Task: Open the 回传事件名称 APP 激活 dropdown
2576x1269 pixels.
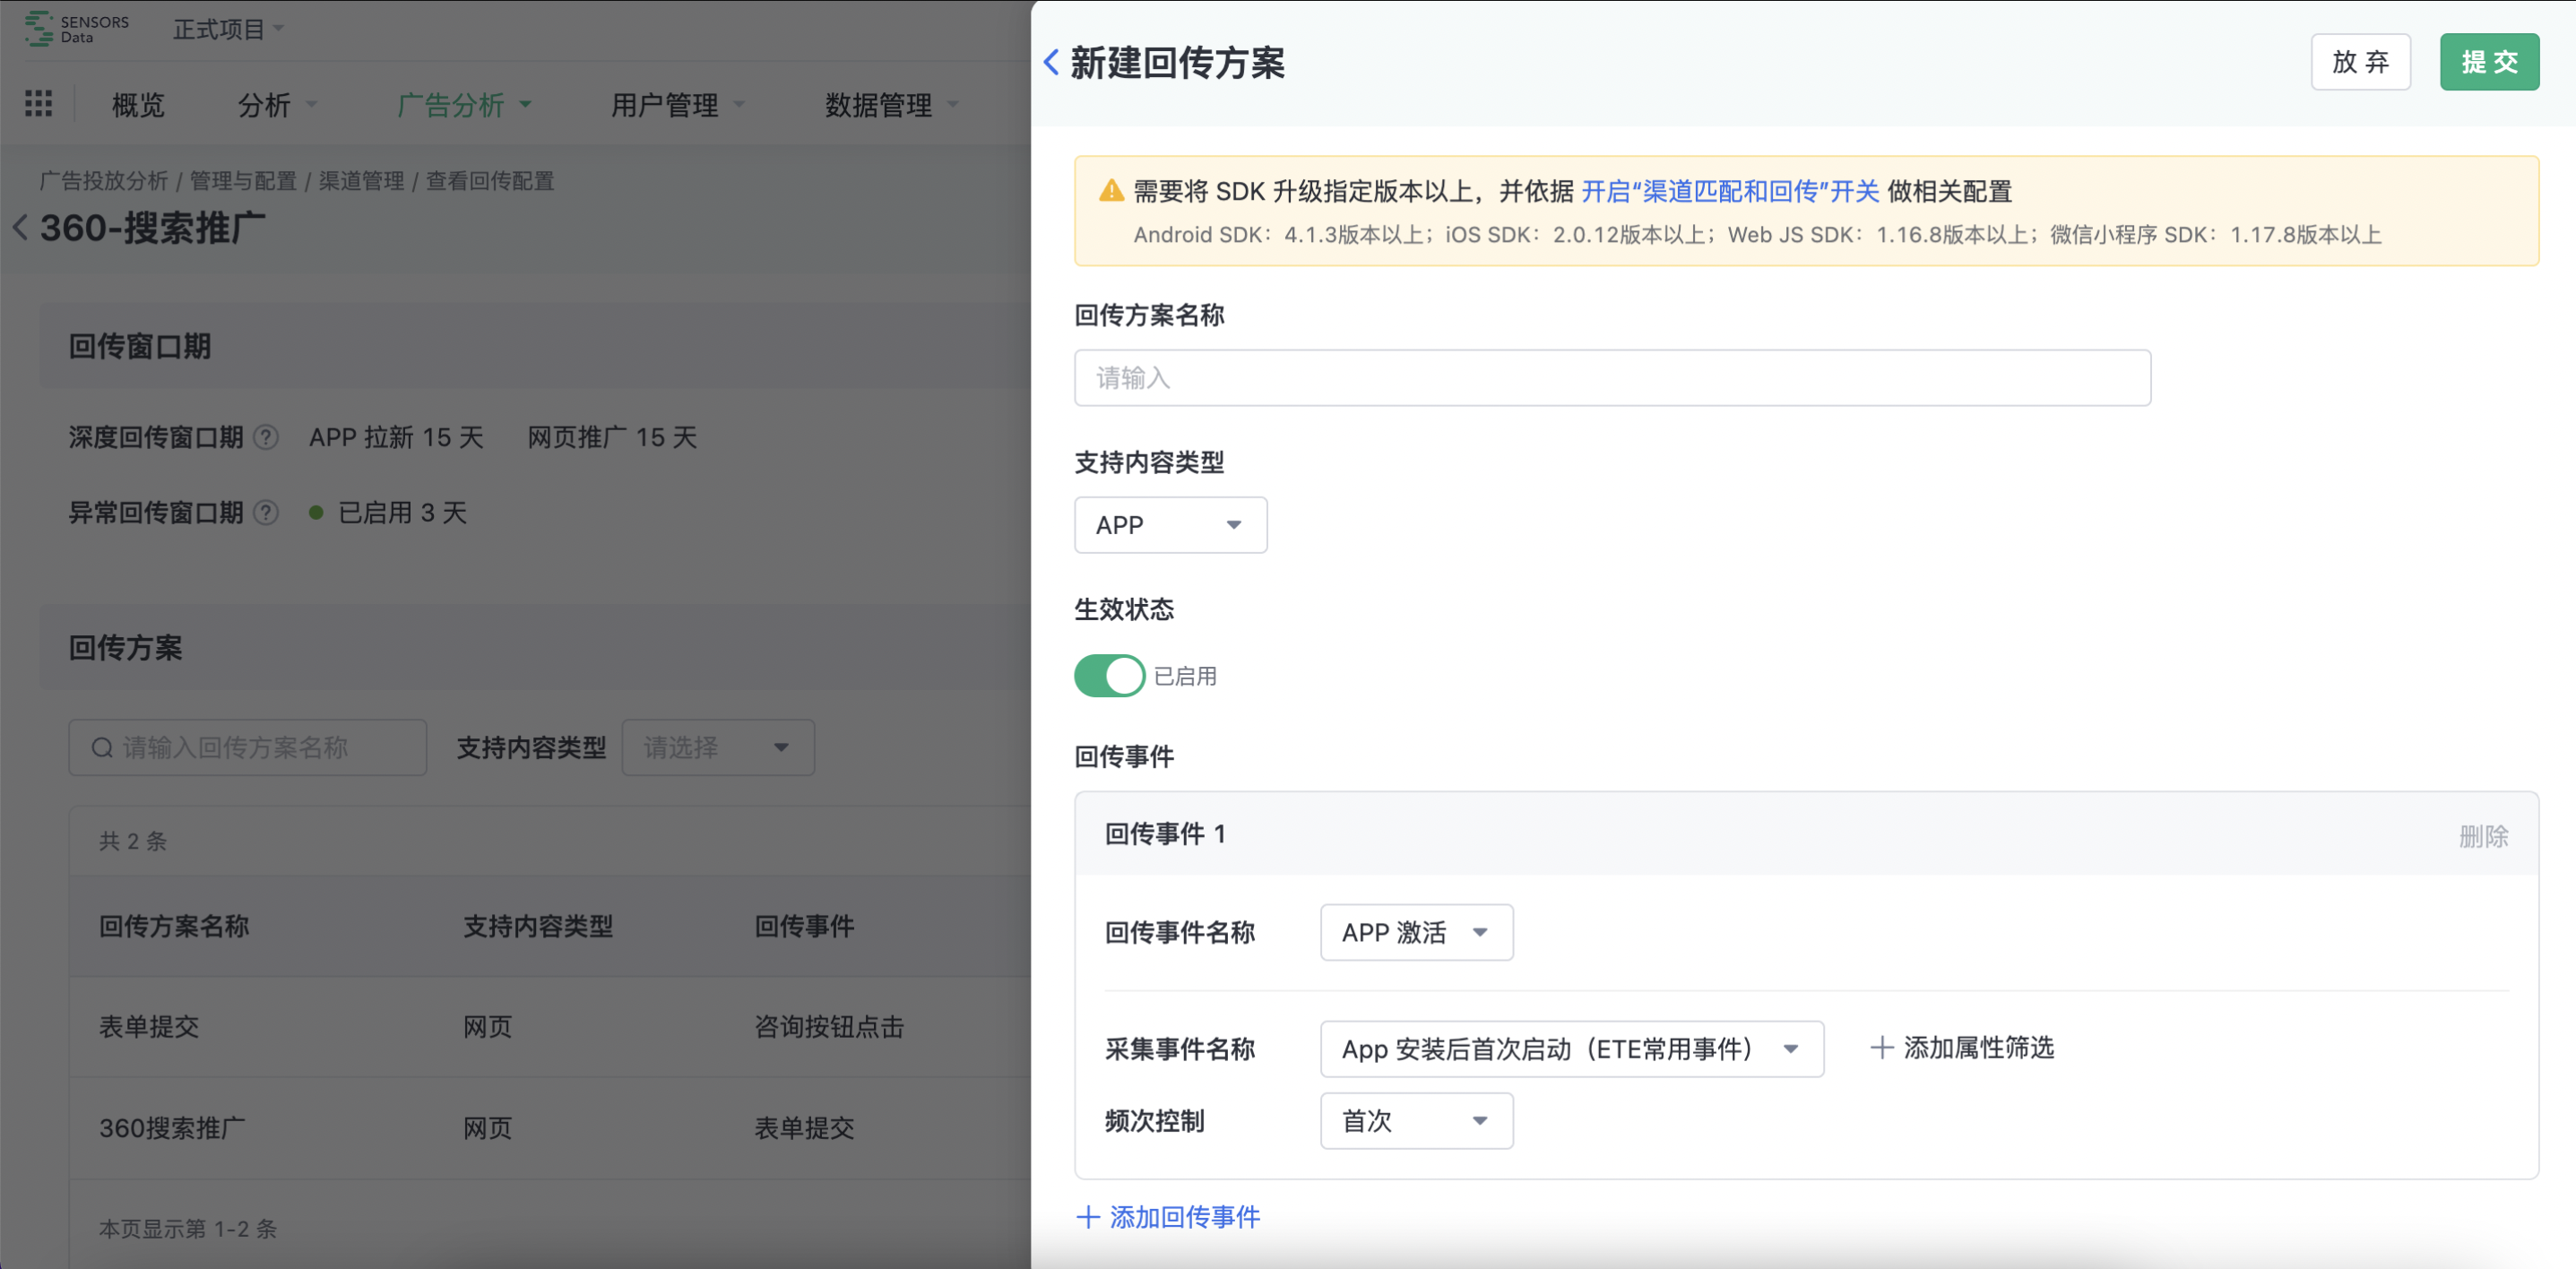Action: [1416, 933]
